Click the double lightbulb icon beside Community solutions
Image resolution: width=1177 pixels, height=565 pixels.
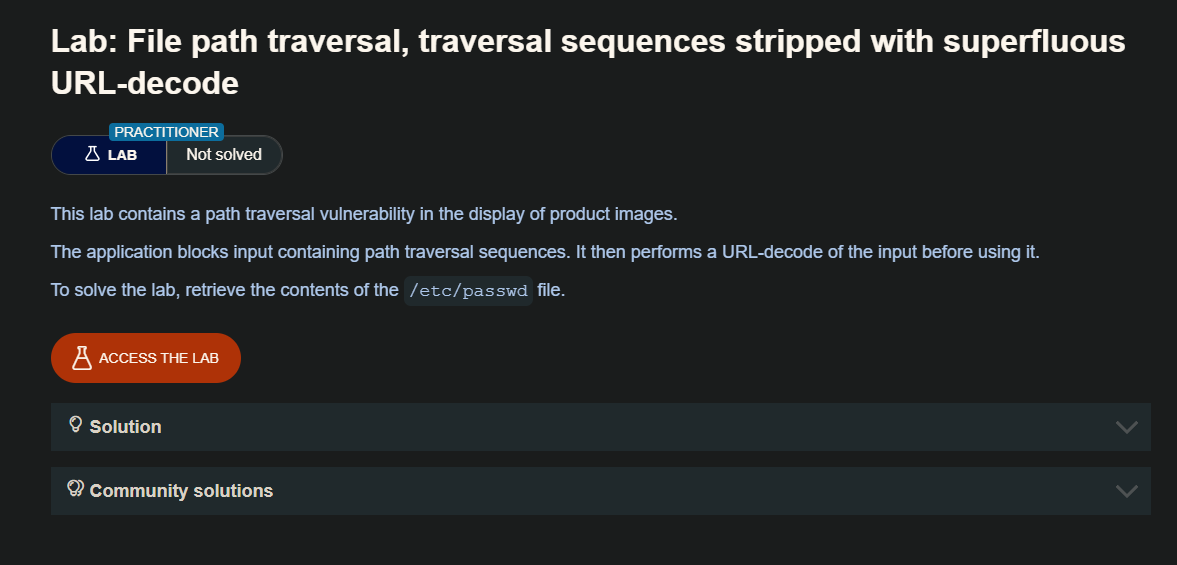(75, 489)
